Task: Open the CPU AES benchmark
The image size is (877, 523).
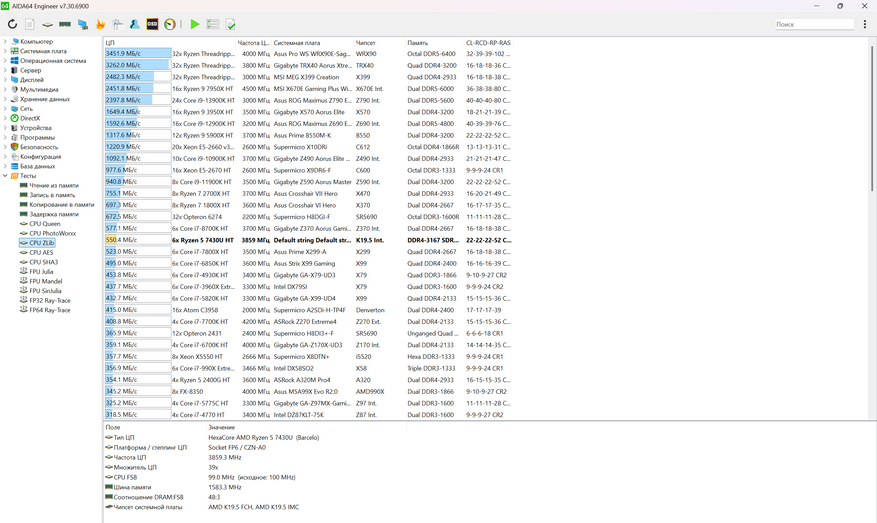Action: (x=41, y=252)
